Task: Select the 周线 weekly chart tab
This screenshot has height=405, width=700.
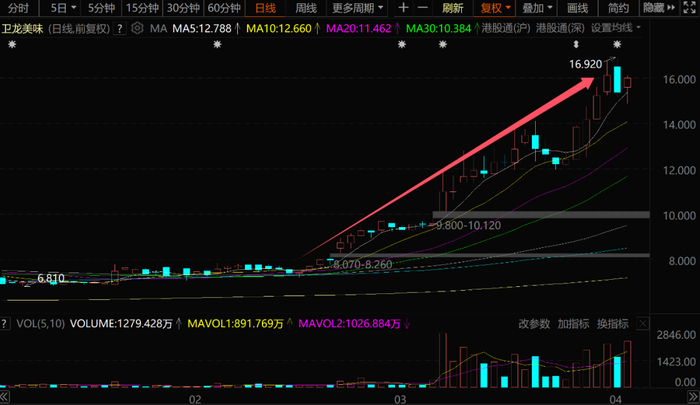Action: pos(306,8)
